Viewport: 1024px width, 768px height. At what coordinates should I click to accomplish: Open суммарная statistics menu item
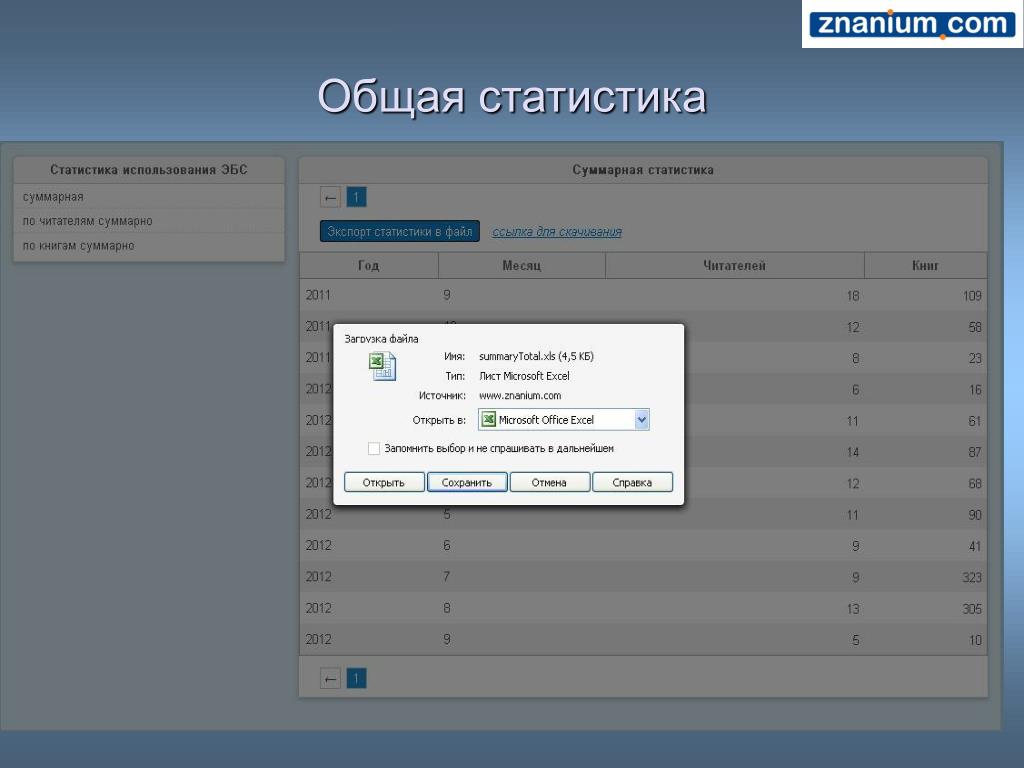pyautogui.click(x=54, y=197)
